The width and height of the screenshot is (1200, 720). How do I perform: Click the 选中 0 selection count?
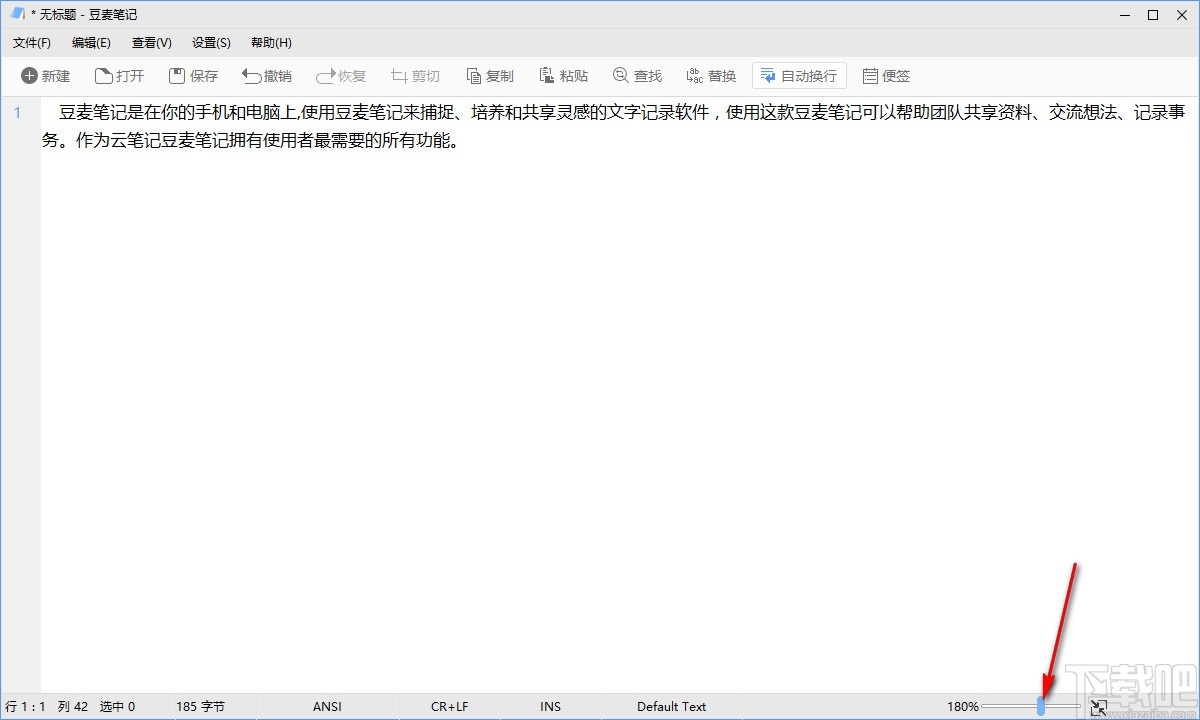click(117, 706)
